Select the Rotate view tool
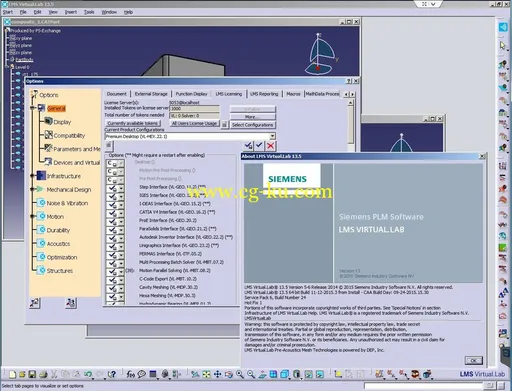The height and width of the screenshot is (391, 512). tap(229, 374)
